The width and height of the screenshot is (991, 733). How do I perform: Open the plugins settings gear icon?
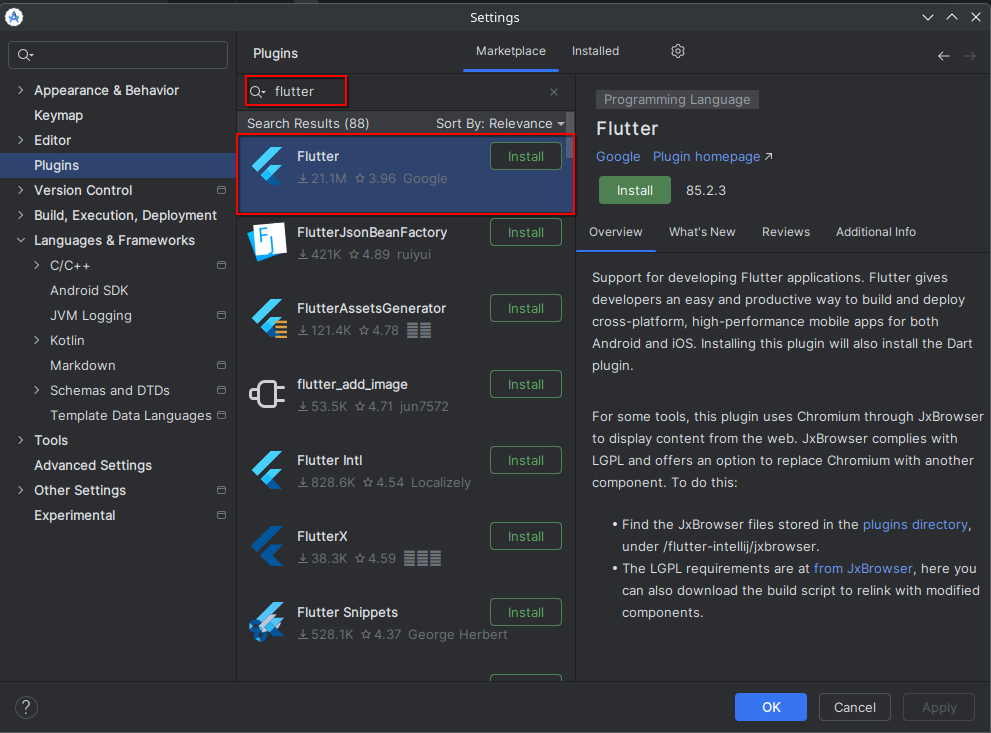(678, 51)
